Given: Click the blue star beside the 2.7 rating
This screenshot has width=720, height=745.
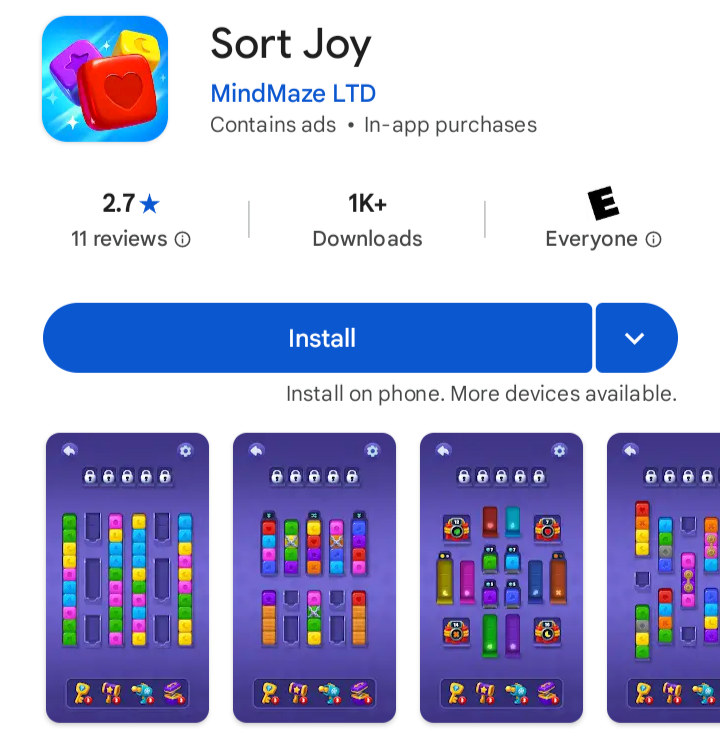Looking at the screenshot, I should [150, 204].
